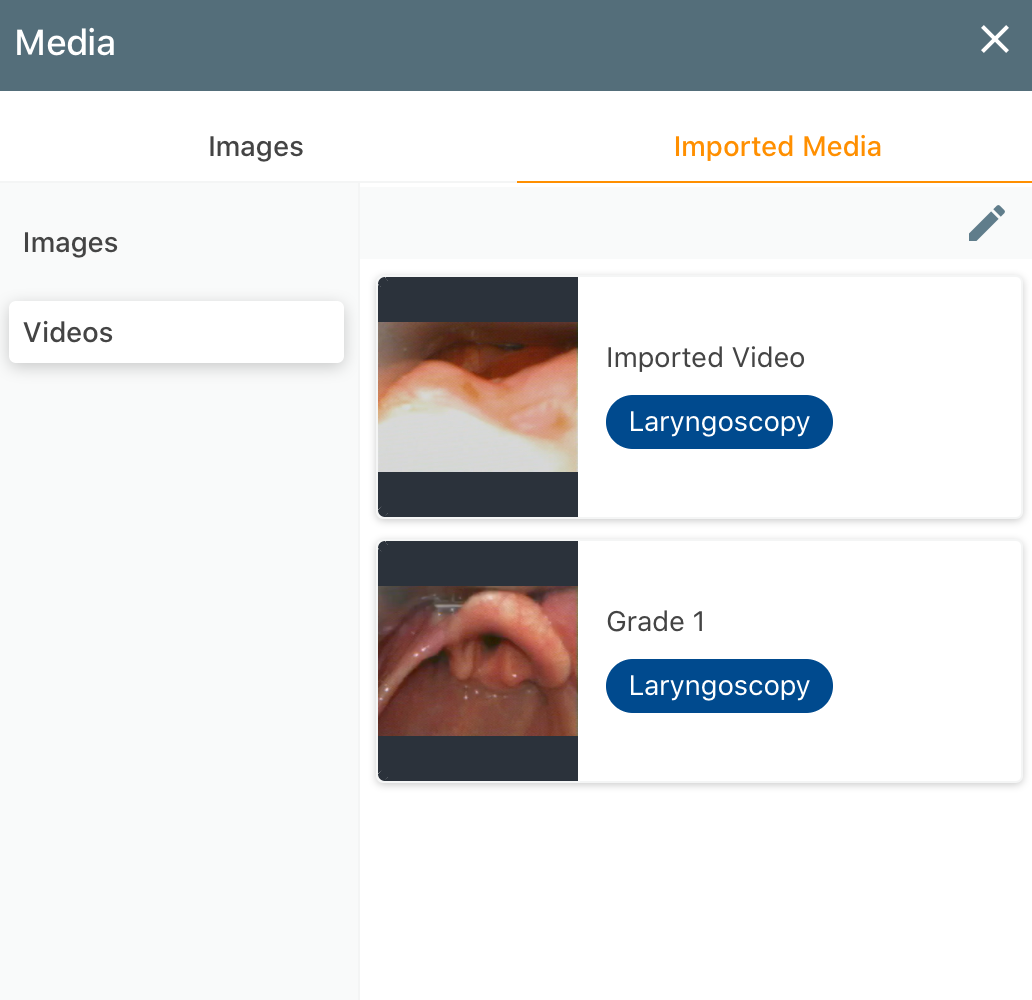
Task: Enter edit mode for imported media list
Action: (x=987, y=223)
